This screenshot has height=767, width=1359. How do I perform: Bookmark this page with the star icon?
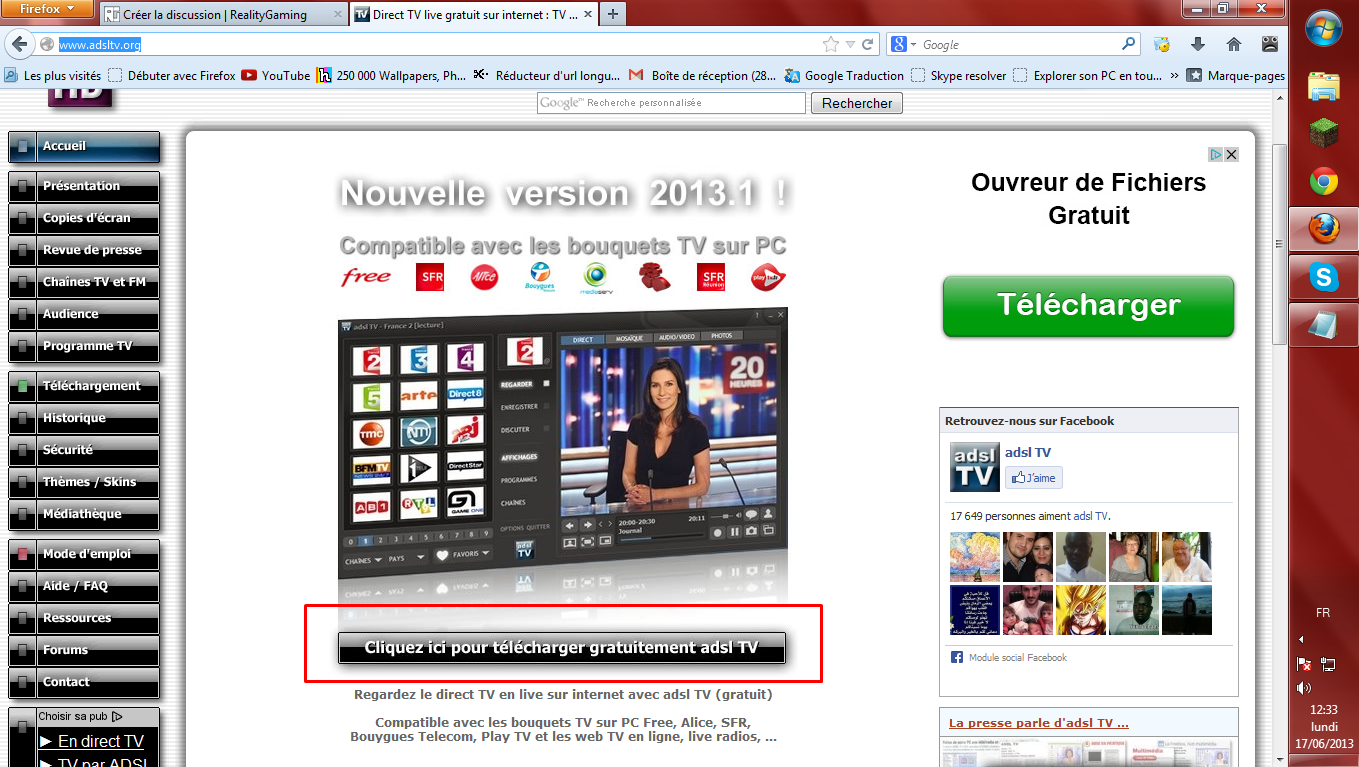coord(831,45)
